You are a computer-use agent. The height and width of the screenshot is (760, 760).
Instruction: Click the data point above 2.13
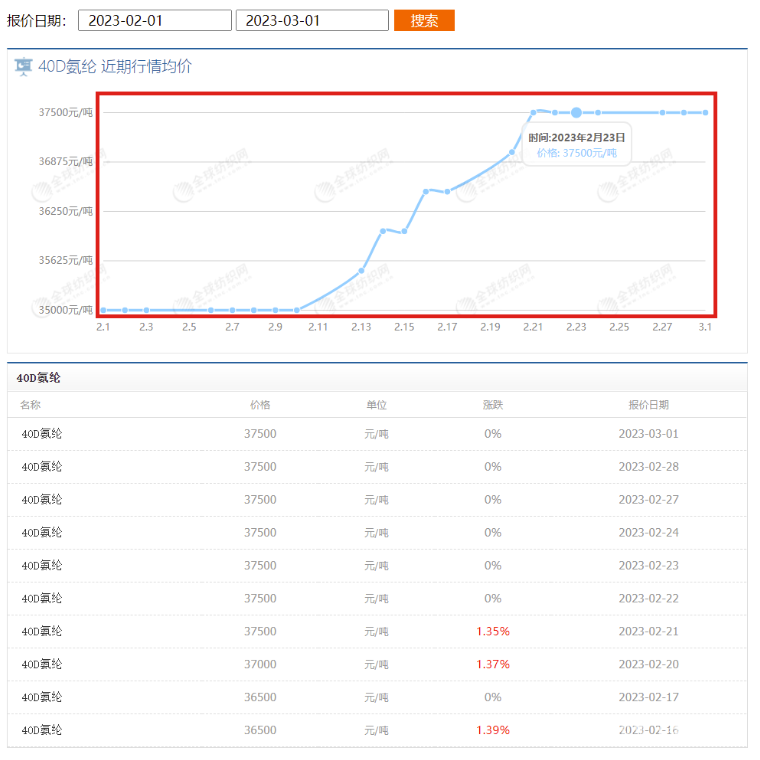coord(361,270)
